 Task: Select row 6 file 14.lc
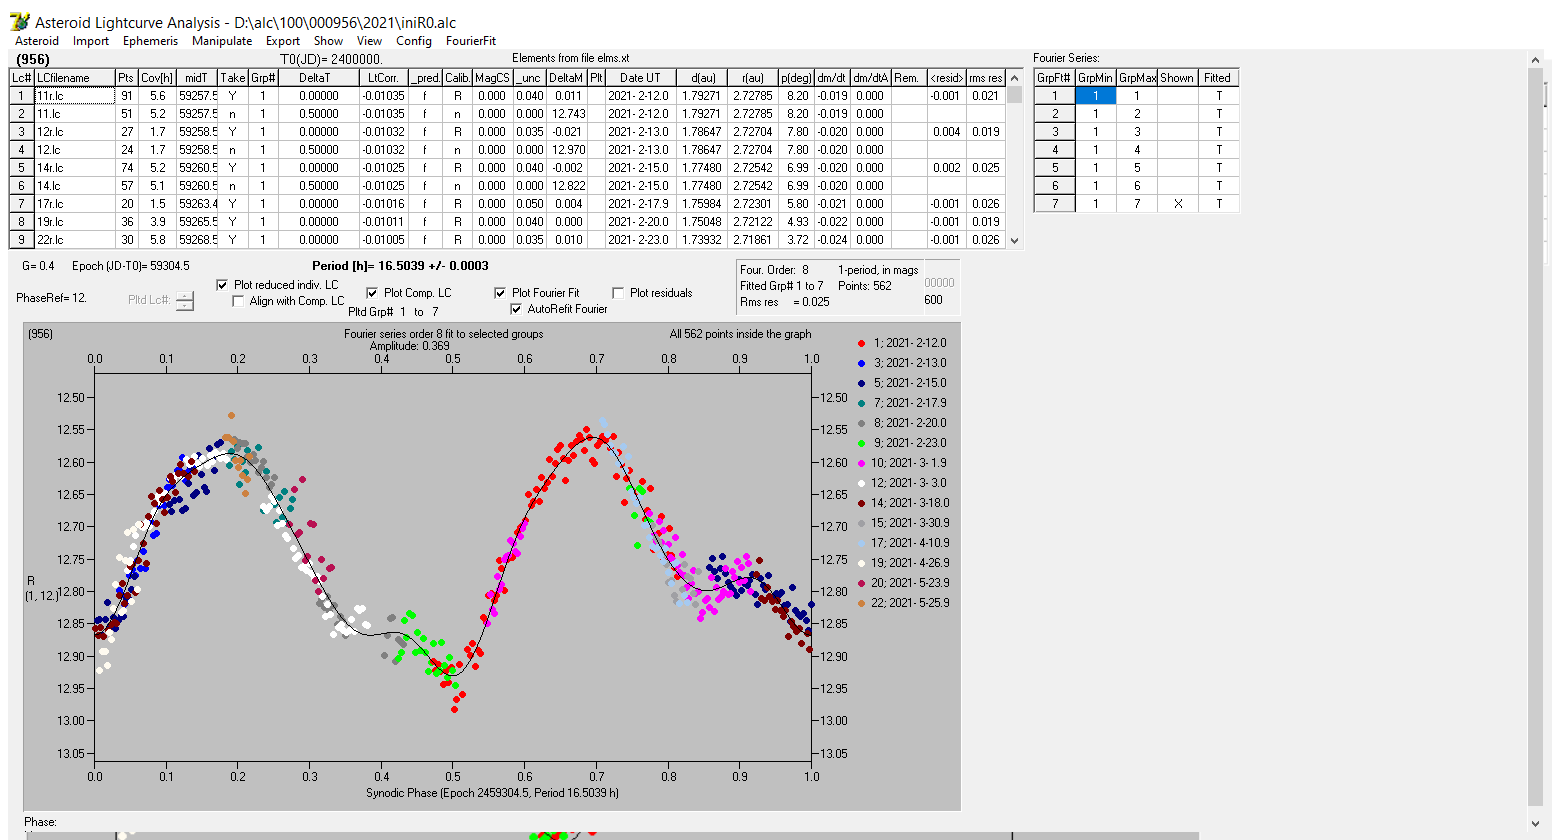pyautogui.click(x=74, y=186)
